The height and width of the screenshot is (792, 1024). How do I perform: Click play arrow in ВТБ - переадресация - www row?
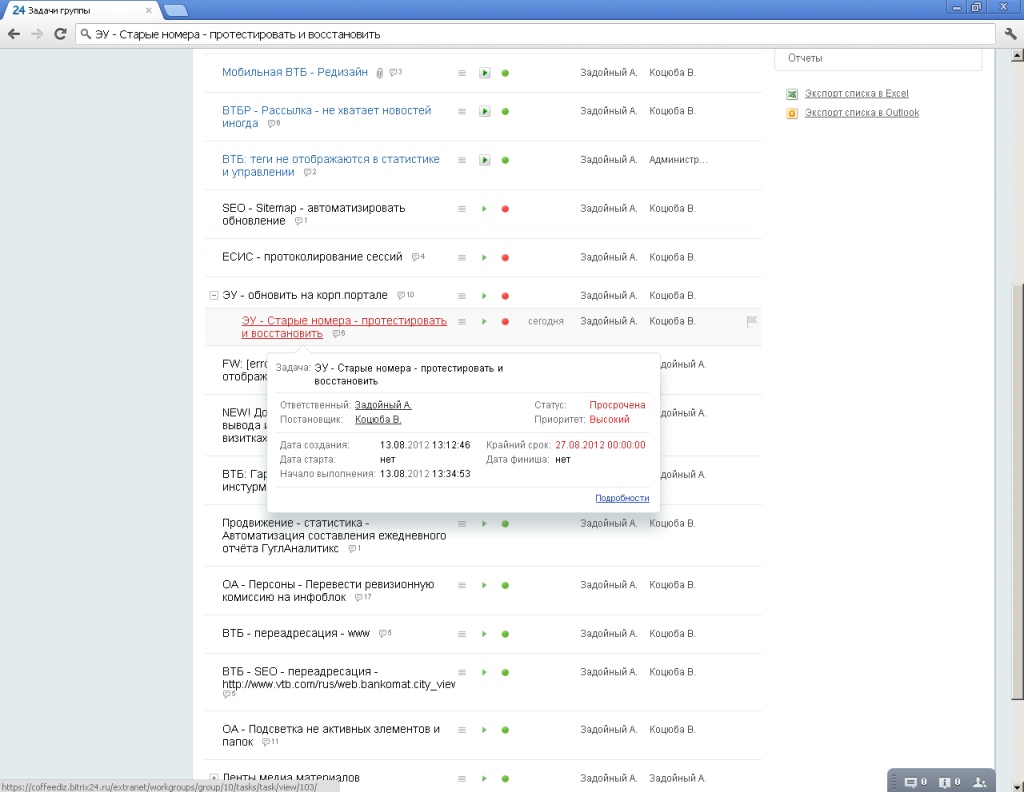(484, 634)
